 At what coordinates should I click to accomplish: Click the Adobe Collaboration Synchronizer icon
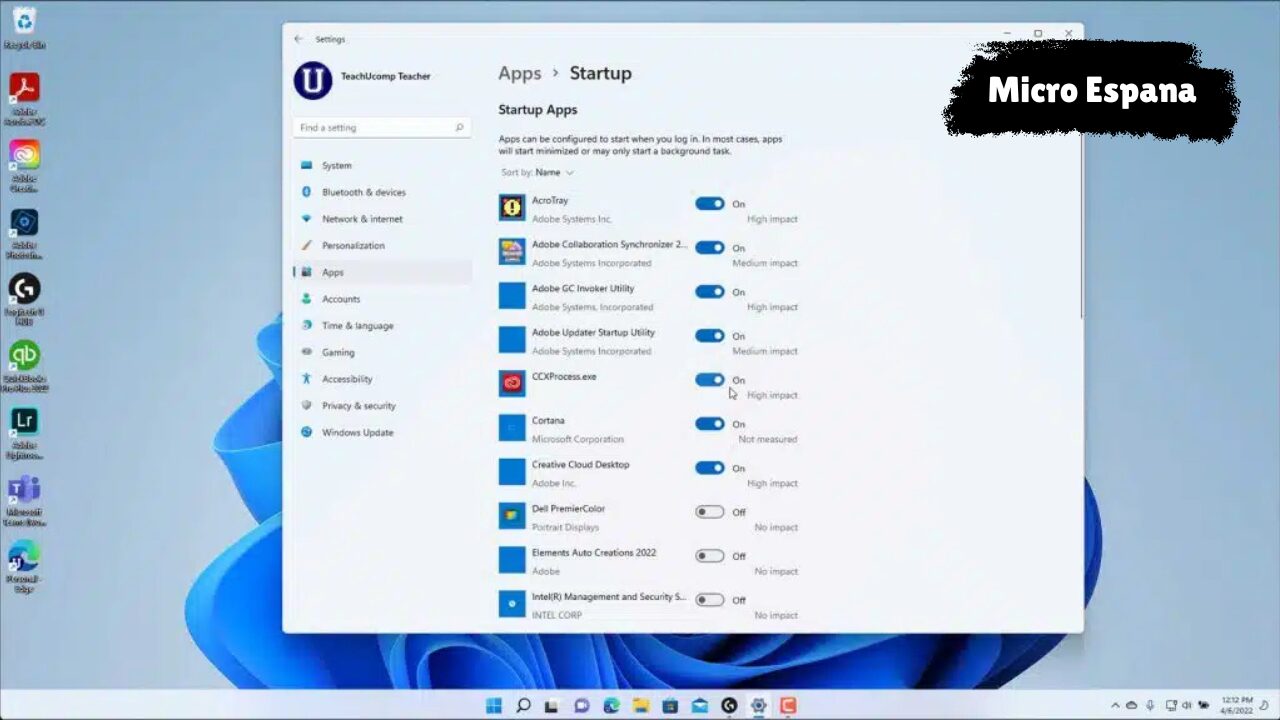click(512, 252)
